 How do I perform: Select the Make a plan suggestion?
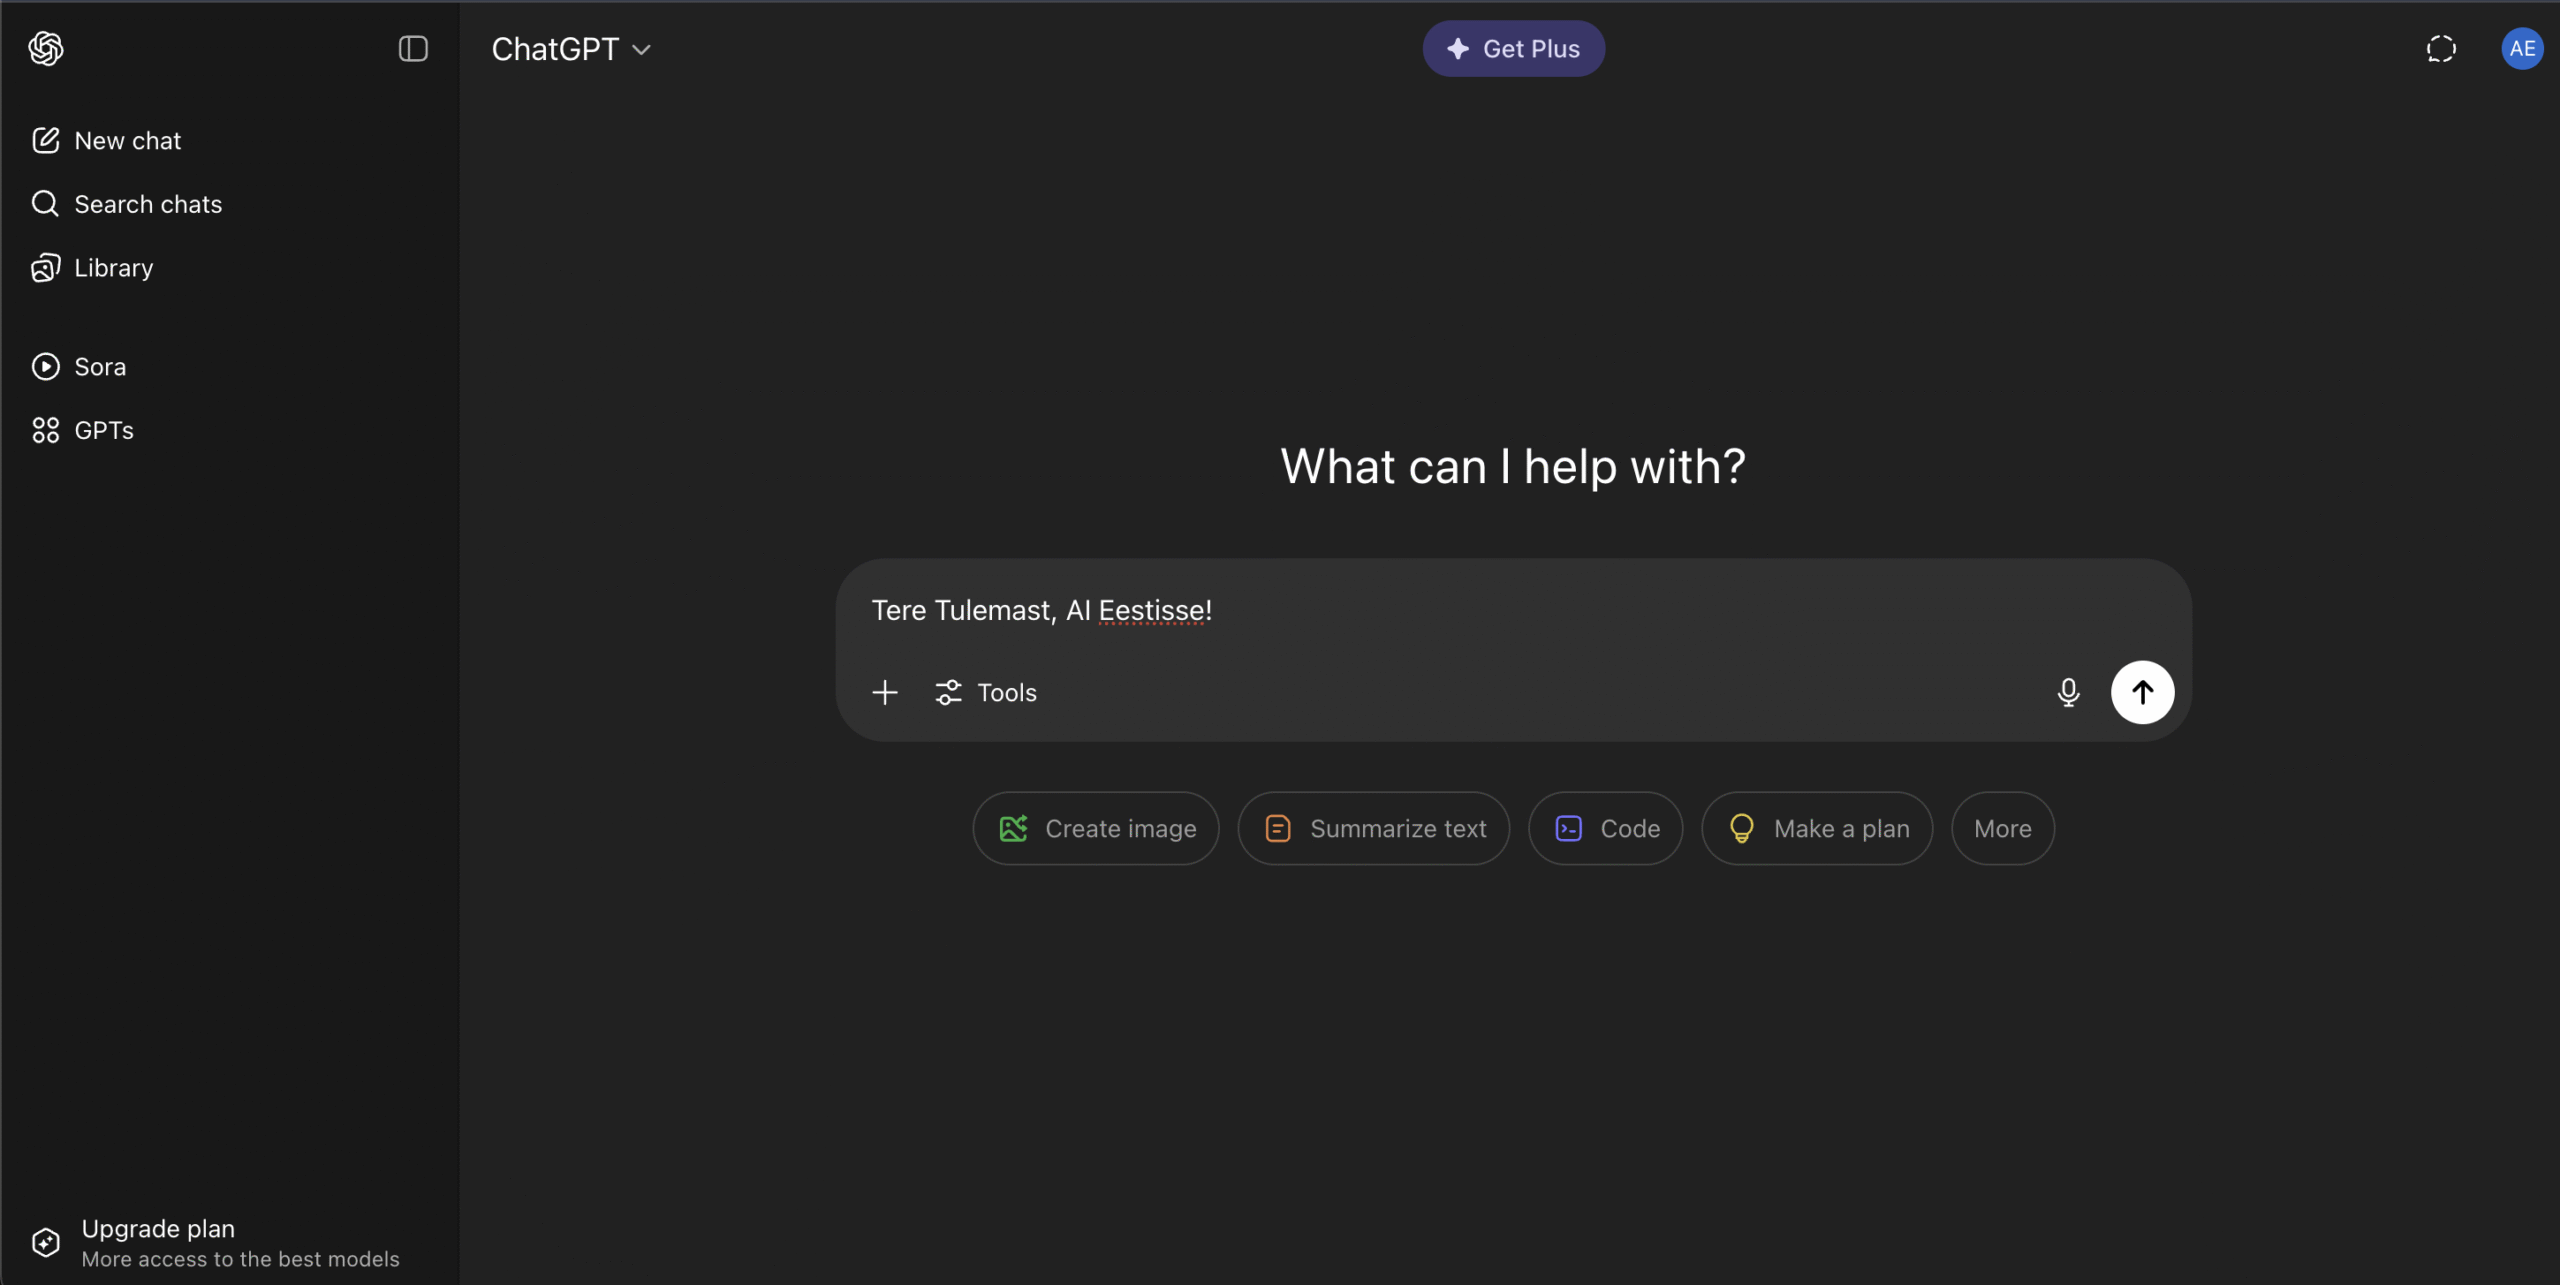[1817, 829]
